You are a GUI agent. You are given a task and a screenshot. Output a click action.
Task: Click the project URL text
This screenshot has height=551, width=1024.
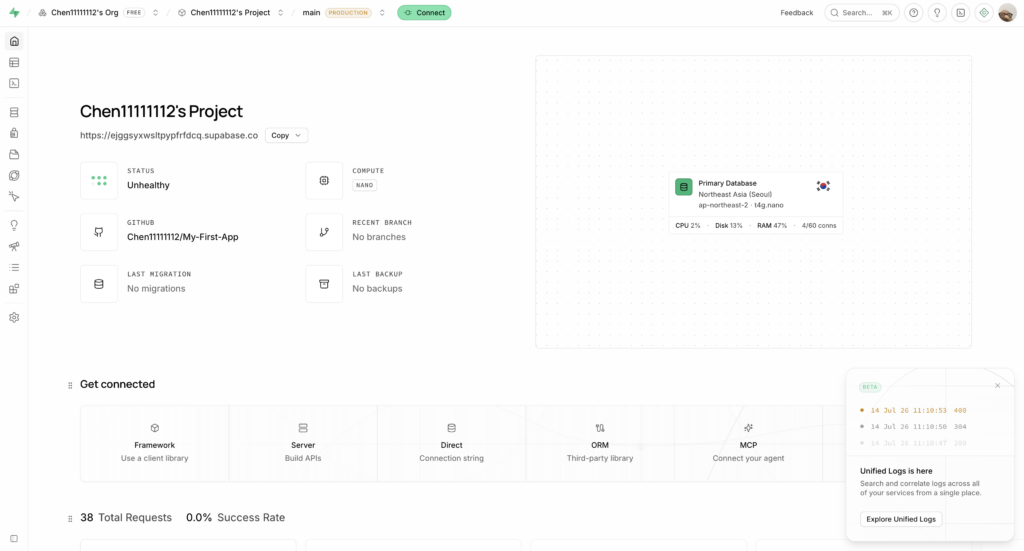coord(169,135)
